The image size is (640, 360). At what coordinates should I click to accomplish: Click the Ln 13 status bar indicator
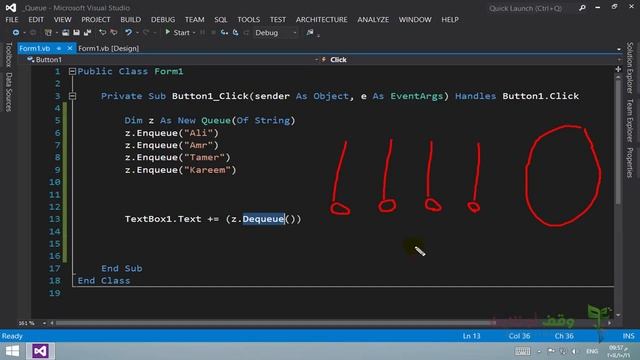(x=471, y=336)
